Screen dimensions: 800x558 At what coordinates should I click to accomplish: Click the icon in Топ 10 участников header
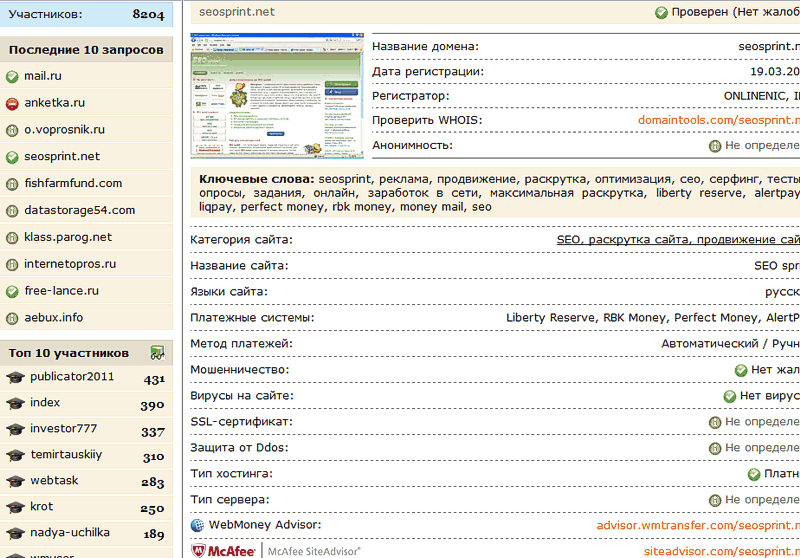(x=157, y=353)
